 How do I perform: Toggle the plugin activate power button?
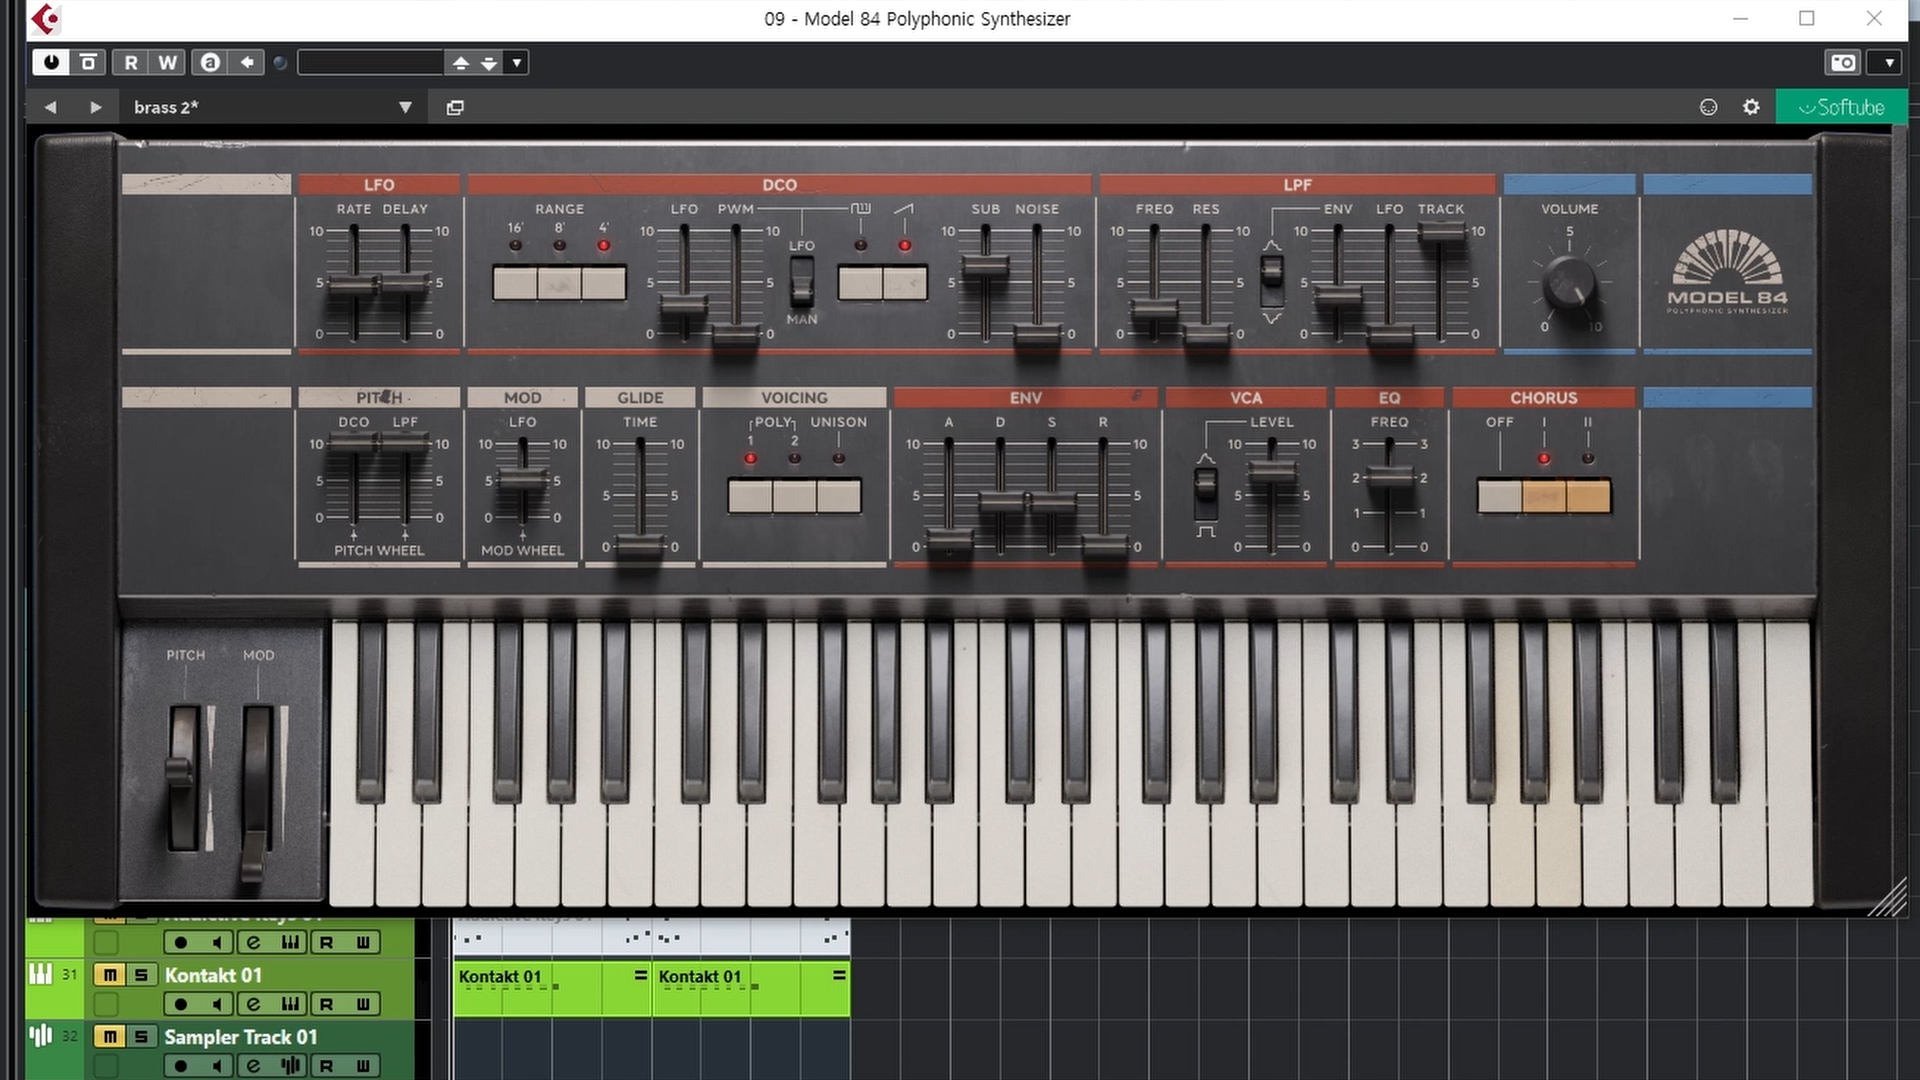coord(51,63)
